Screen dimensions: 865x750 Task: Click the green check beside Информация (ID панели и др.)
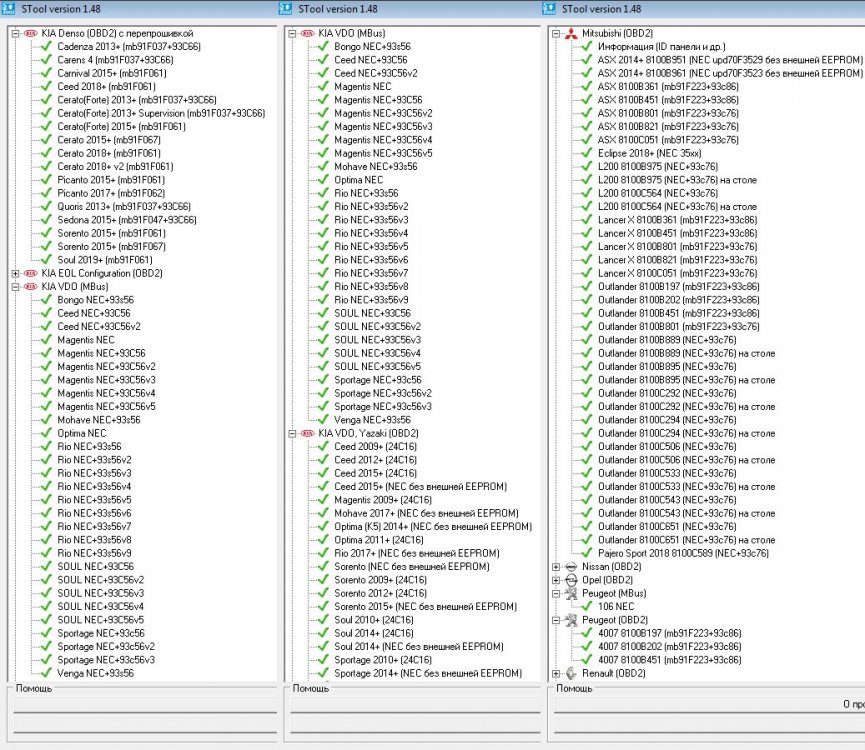coord(588,46)
